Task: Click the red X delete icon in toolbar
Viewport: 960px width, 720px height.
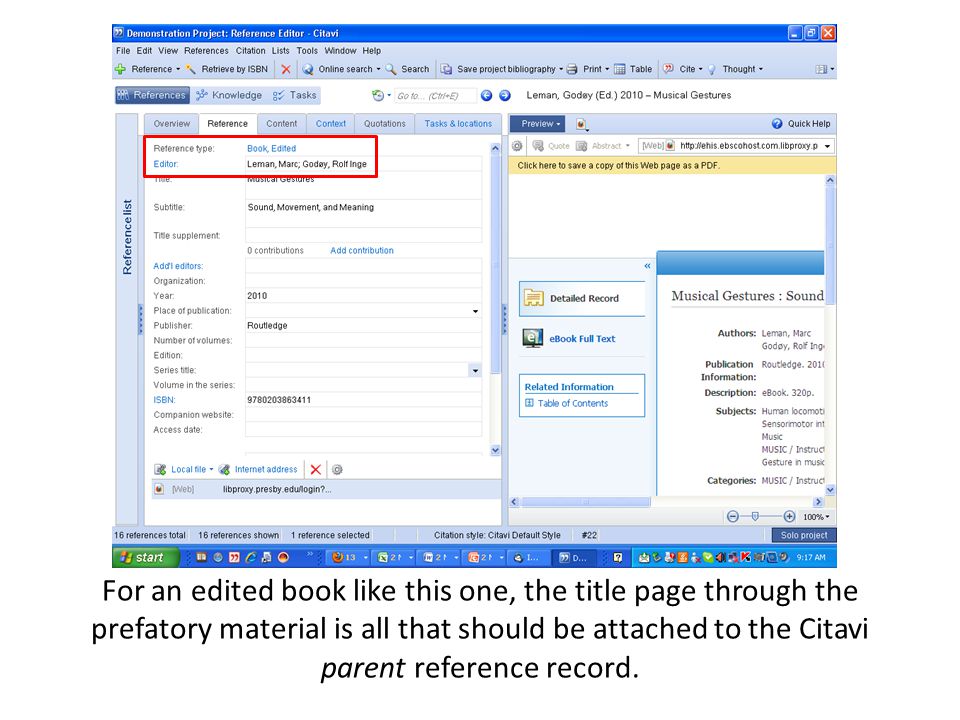Action: [x=285, y=69]
